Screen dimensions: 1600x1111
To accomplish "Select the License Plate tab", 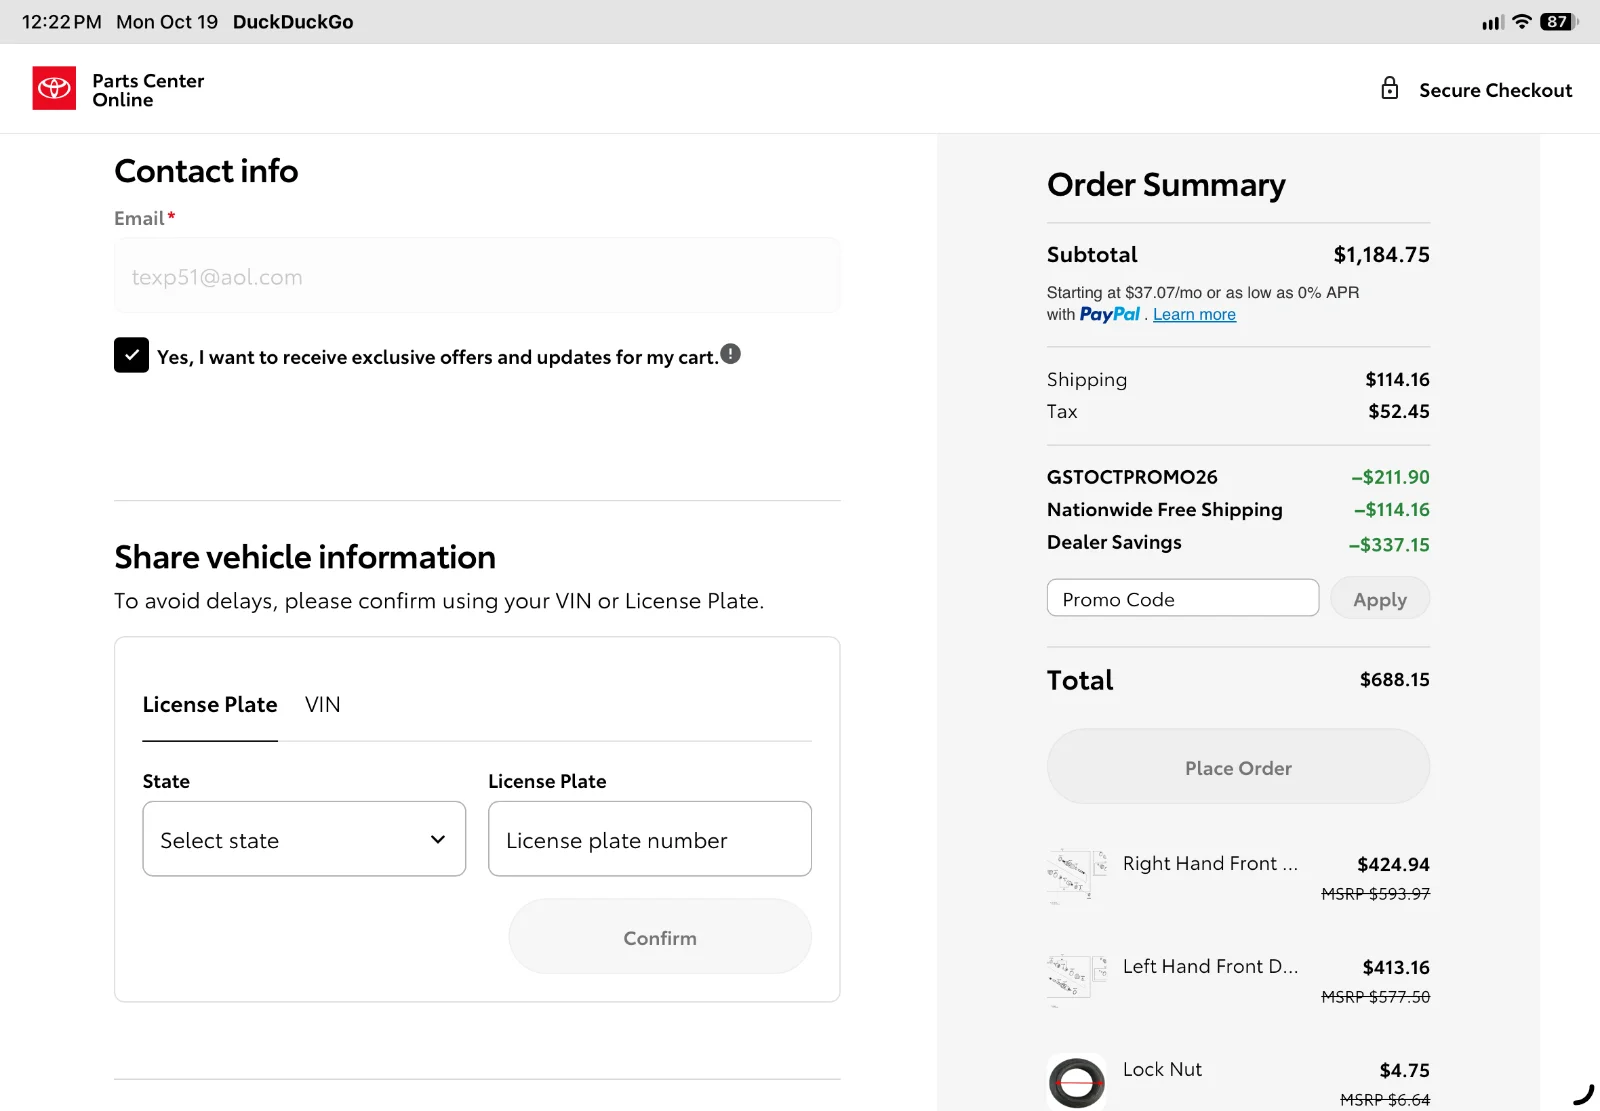I will 210,705.
